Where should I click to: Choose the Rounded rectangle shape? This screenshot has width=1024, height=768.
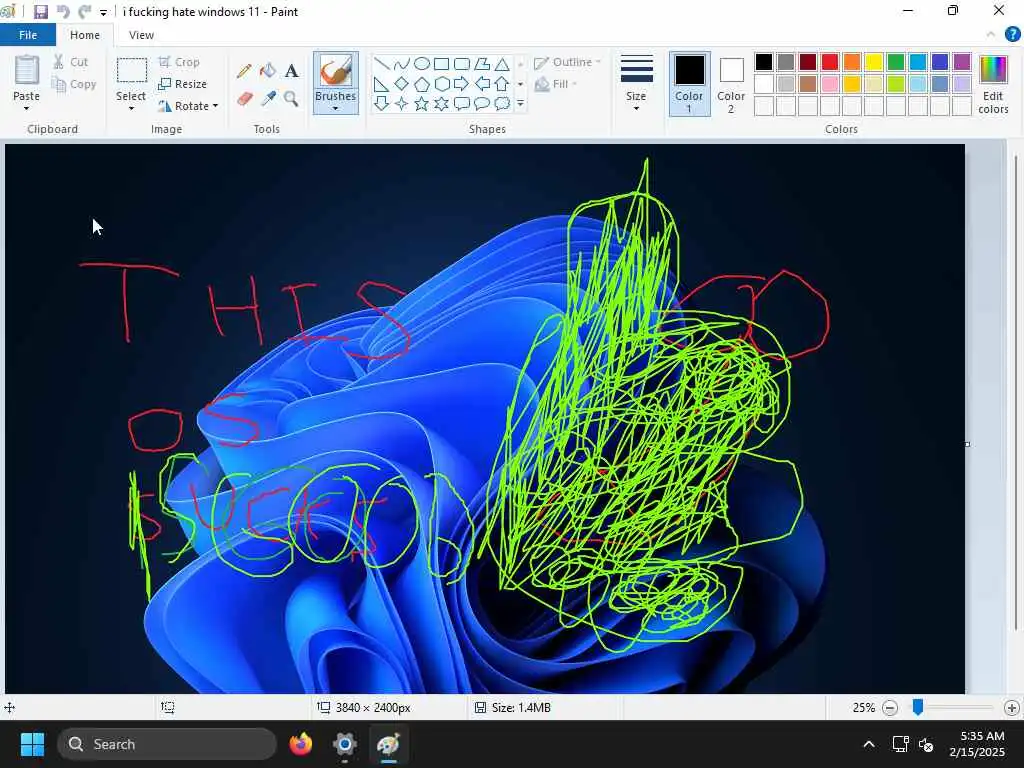point(462,63)
